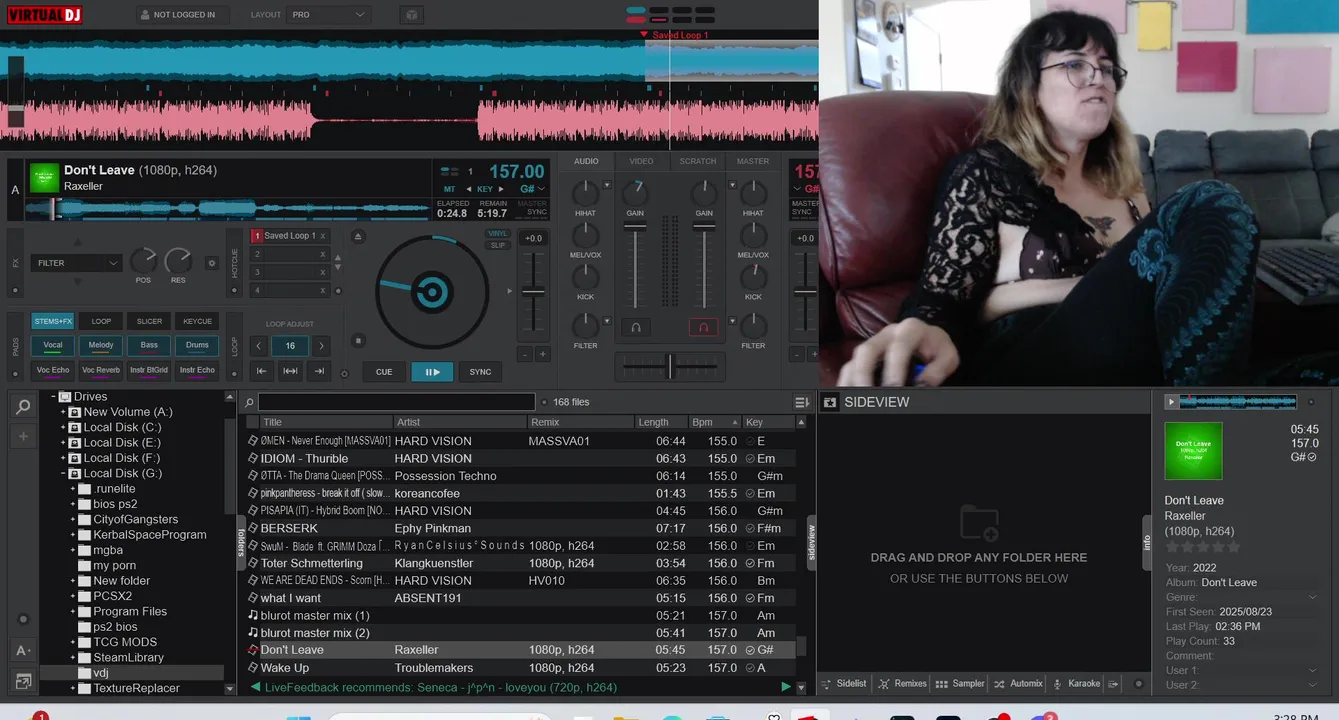Toggle MT master tempo on deck A
Image resolution: width=1339 pixels, height=720 pixels.
[x=449, y=189]
